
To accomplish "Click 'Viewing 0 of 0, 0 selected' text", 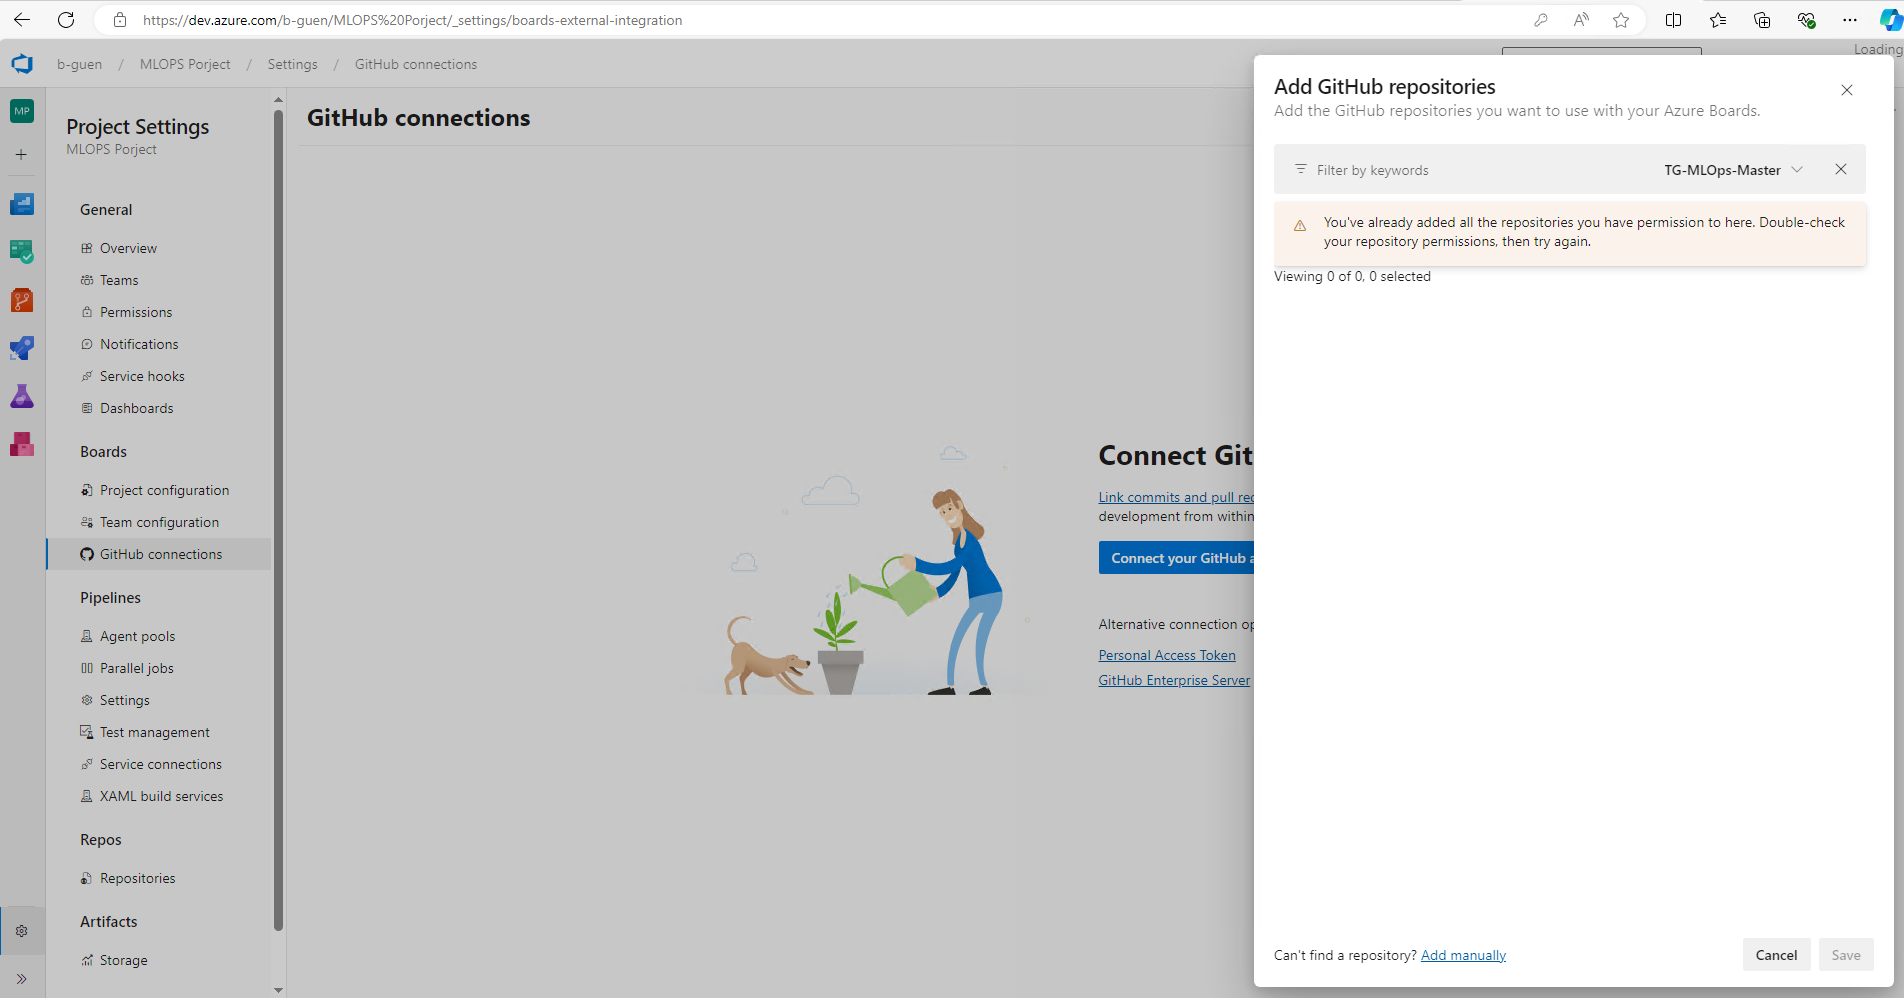I will coord(1352,276).
